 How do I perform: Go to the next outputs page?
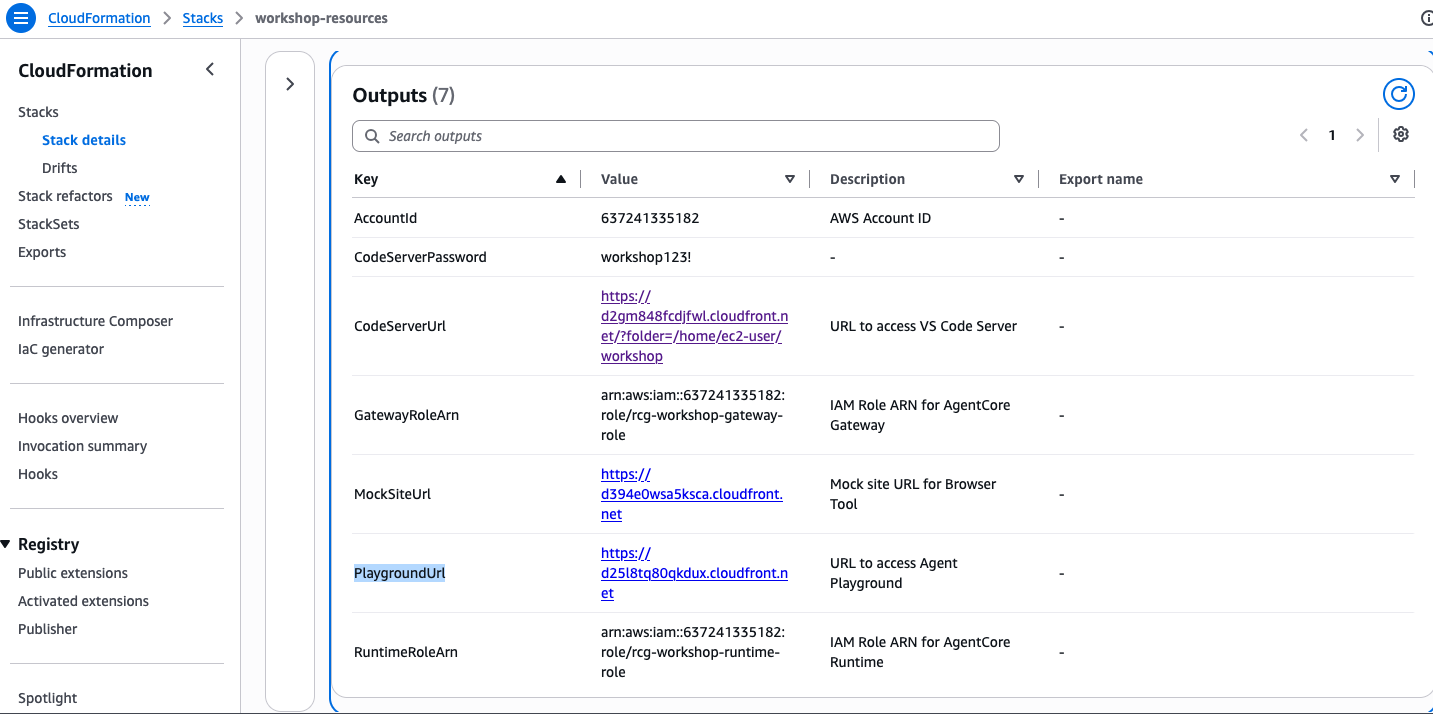click(1359, 135)
